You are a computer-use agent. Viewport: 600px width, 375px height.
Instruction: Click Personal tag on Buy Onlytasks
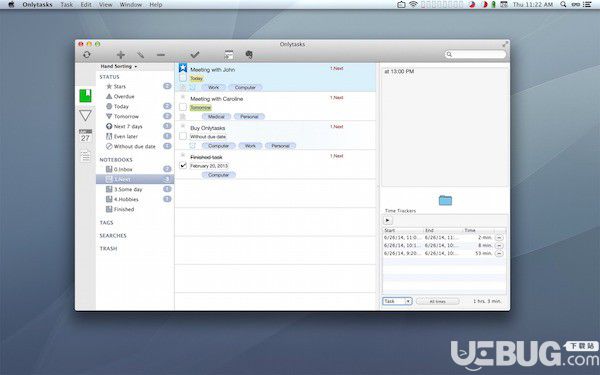tap(280, 146)
